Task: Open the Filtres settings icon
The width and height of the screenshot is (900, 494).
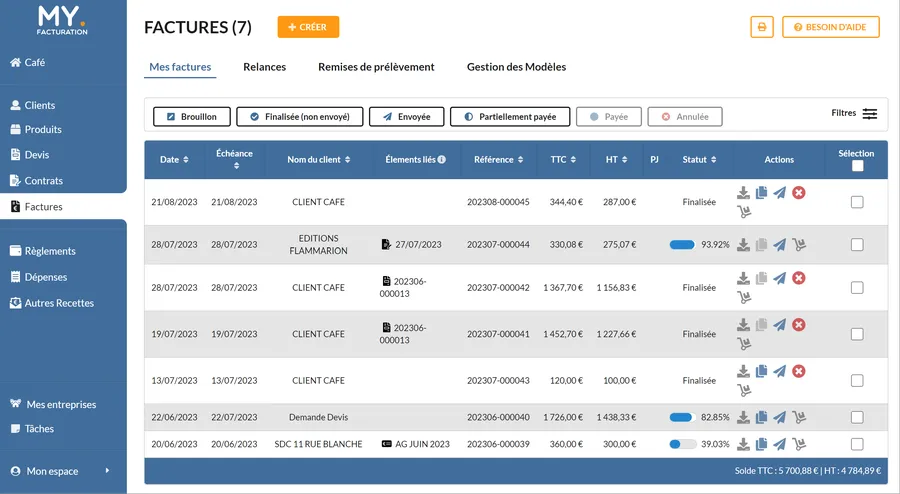Action: 870,114
